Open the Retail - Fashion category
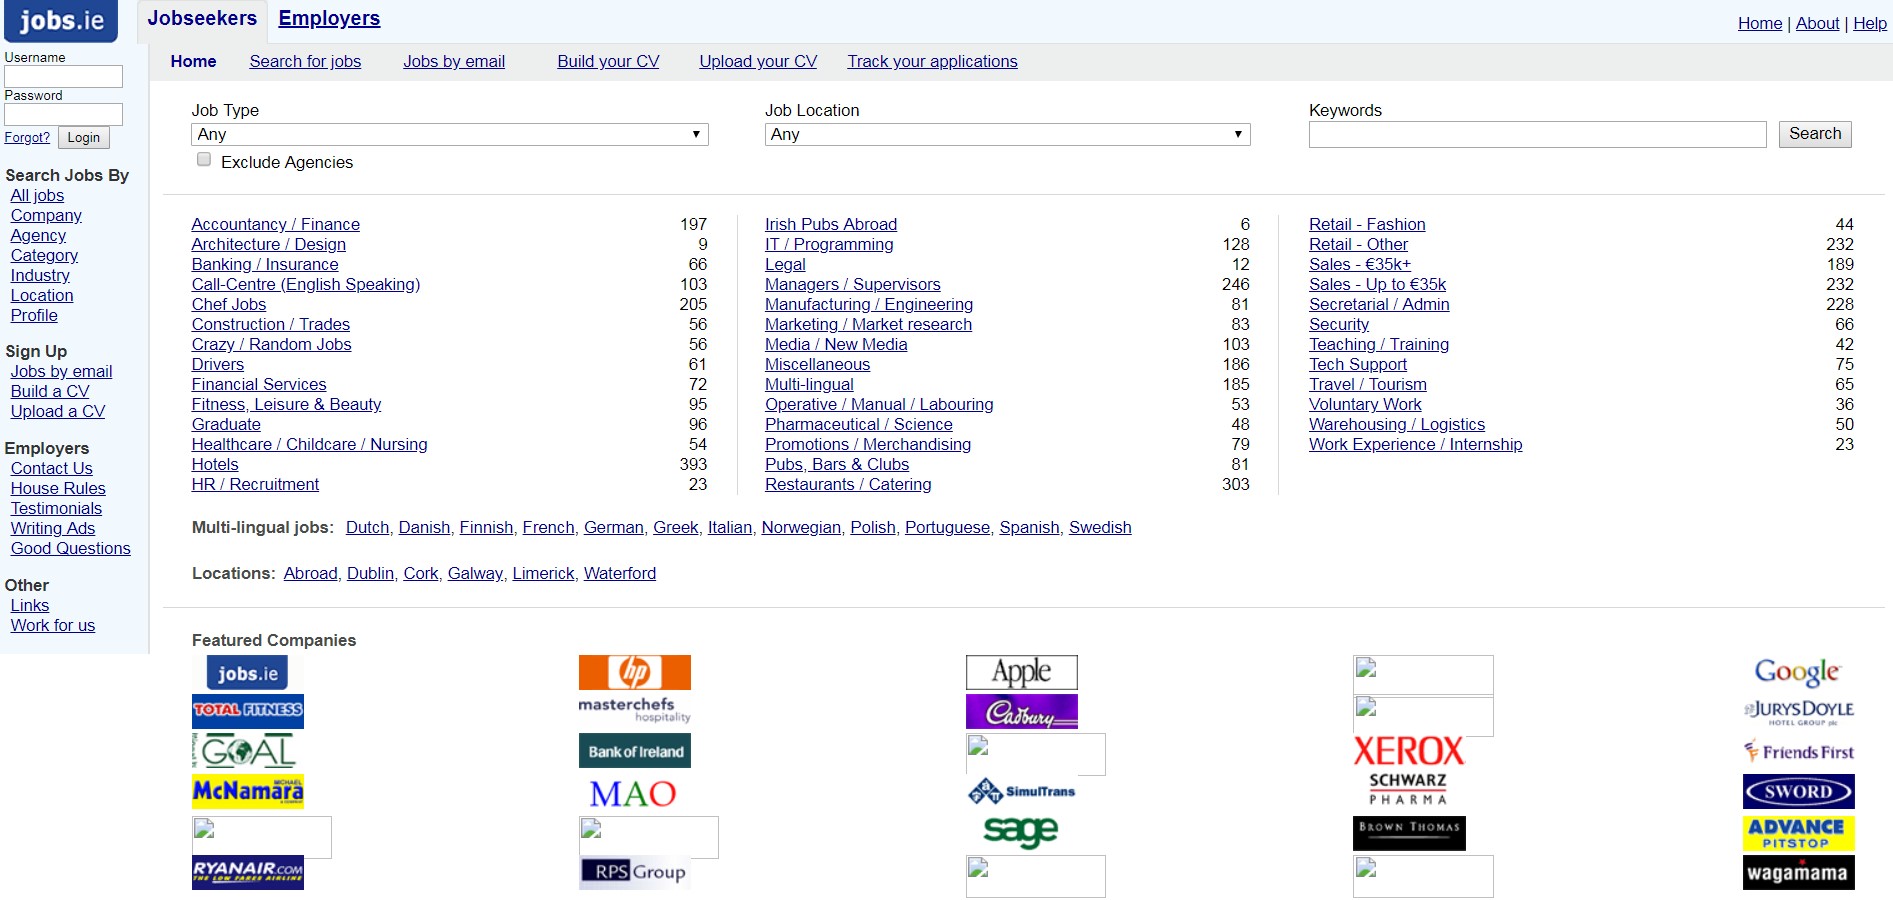This screenshot has height=900, width=1893. click(1367, 224)
